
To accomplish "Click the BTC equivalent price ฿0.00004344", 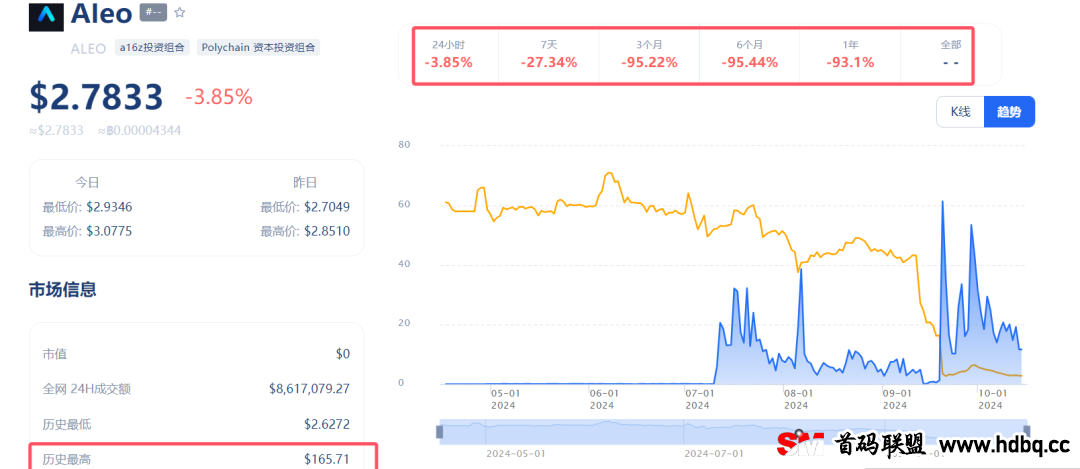I will point(139,131).
